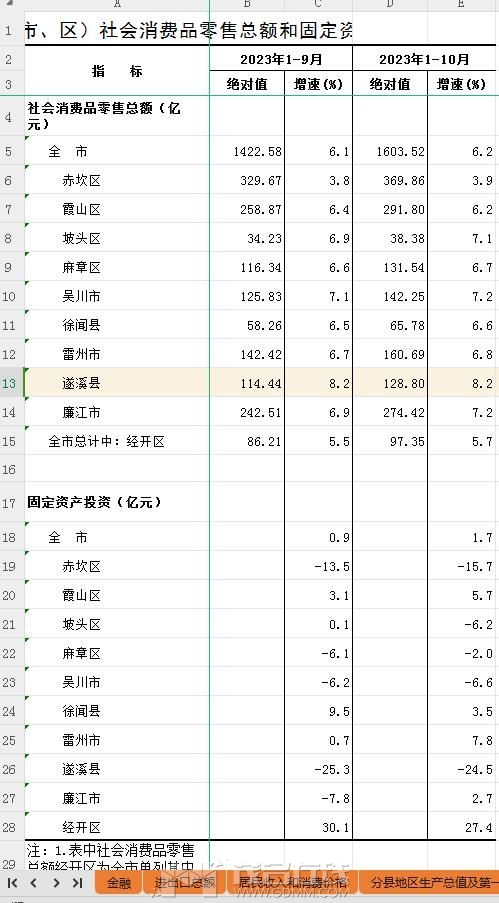This screenshot has width=499, height=903.
Task: Open the 分县地区生产总值 sheet tab
Action: [428, 882]
